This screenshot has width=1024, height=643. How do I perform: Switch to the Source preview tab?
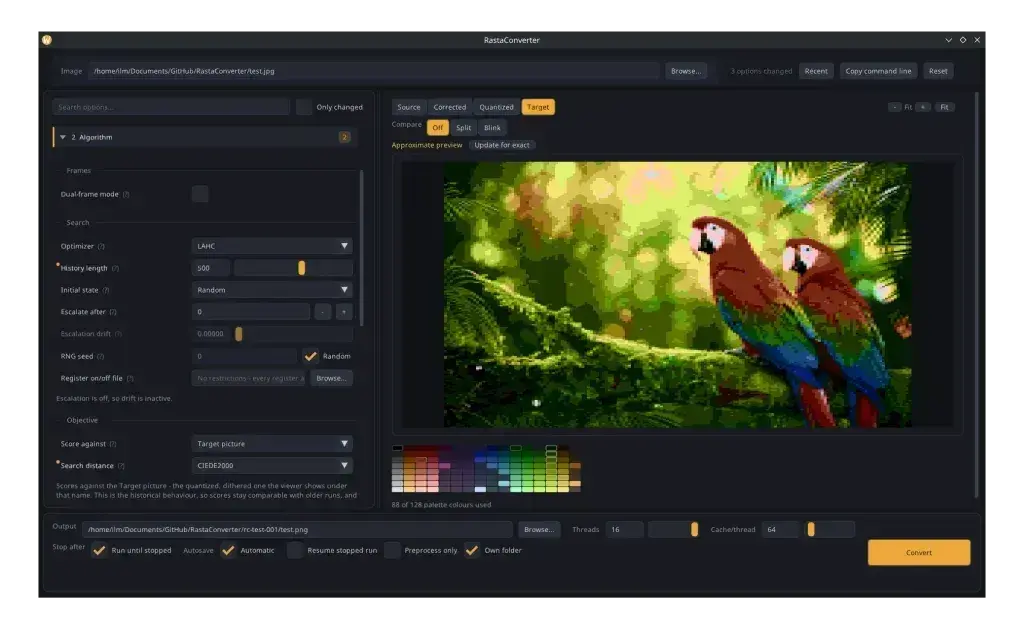[x=409, y=107]
